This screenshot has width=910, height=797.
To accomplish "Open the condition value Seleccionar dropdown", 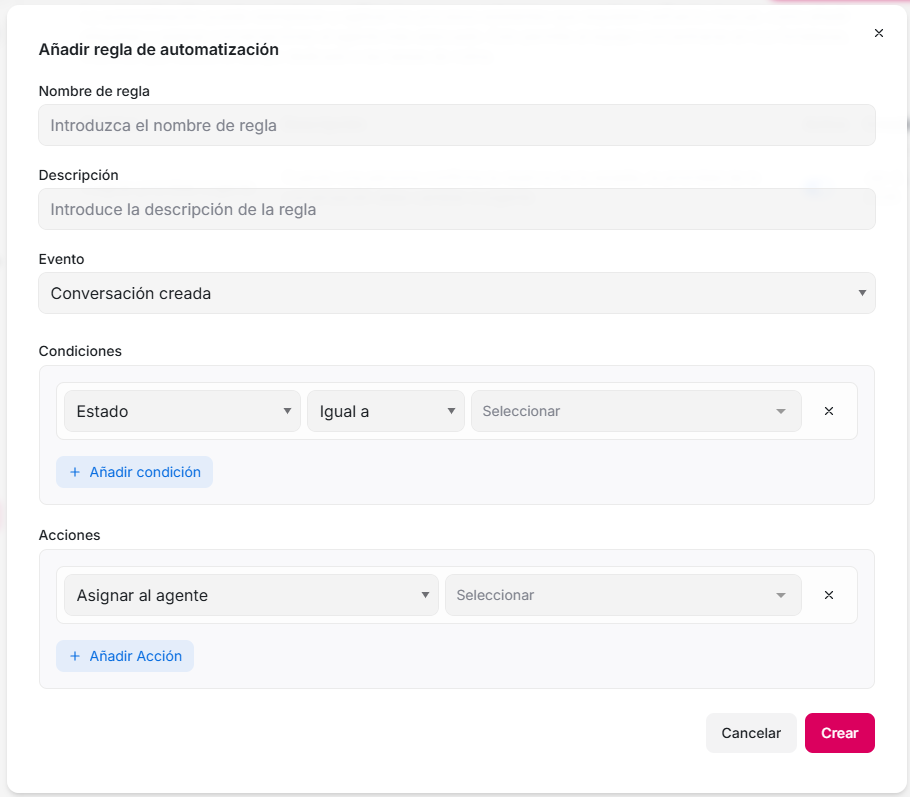I will (635, 411).
